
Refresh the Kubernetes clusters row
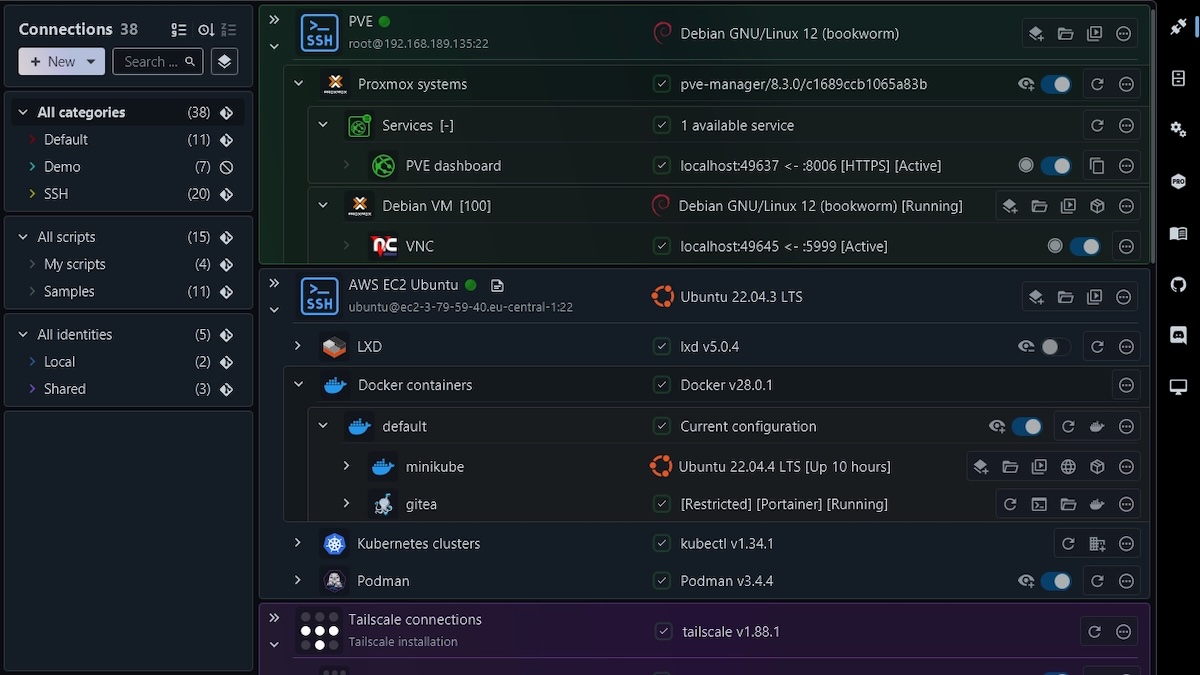click(x=1068, y=544)
